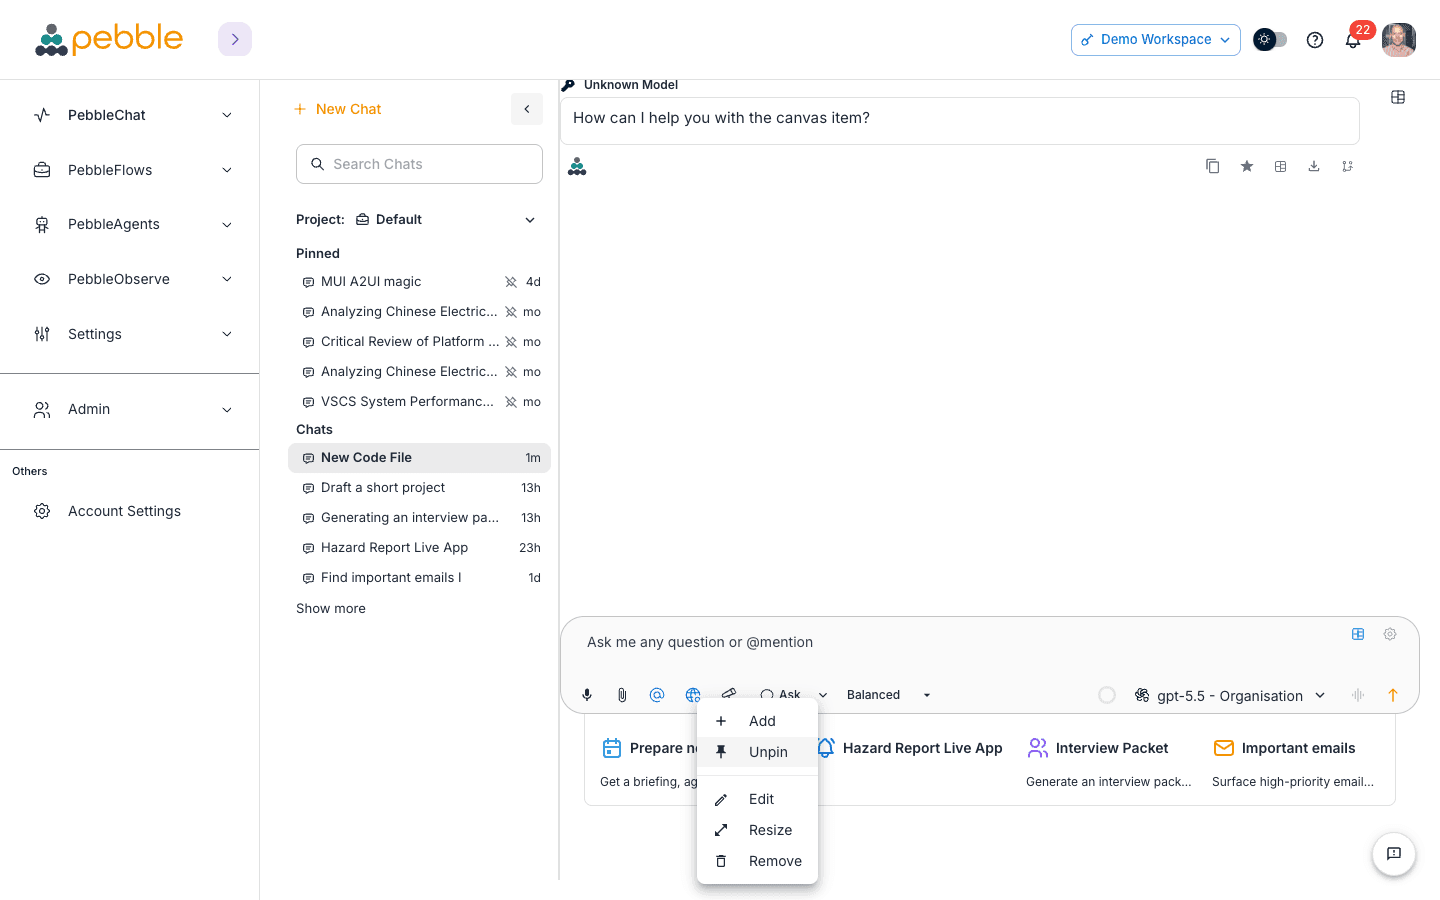Image resolution: width=1440 pixels, height=900 pixels.
Task: Click the Show more link
Action: click(331, 608)
